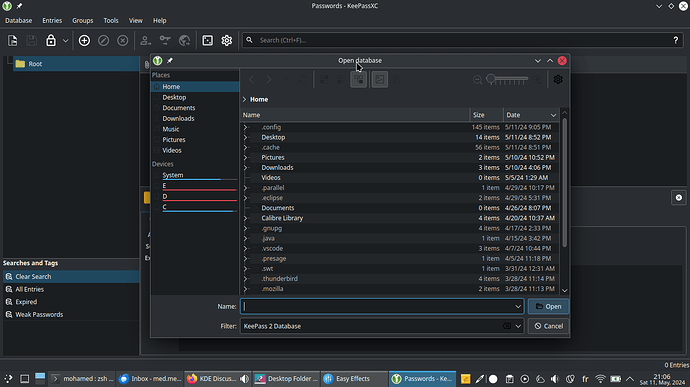Click the Lock Database padlock icon
690x387 pixels.
tap(51, 41)
